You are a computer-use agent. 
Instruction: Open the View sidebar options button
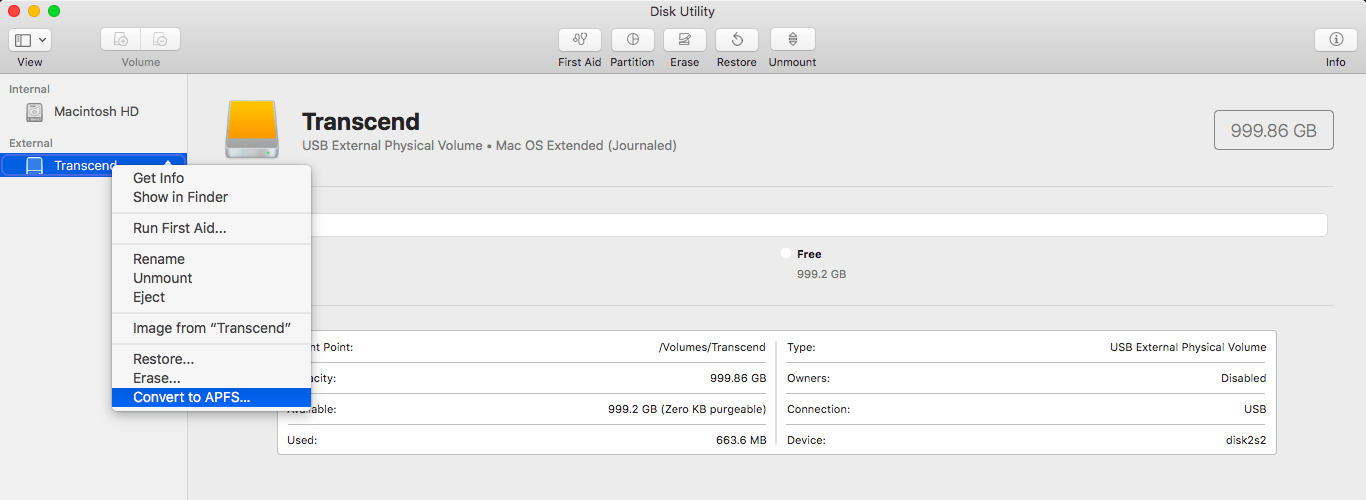(30, 40)
